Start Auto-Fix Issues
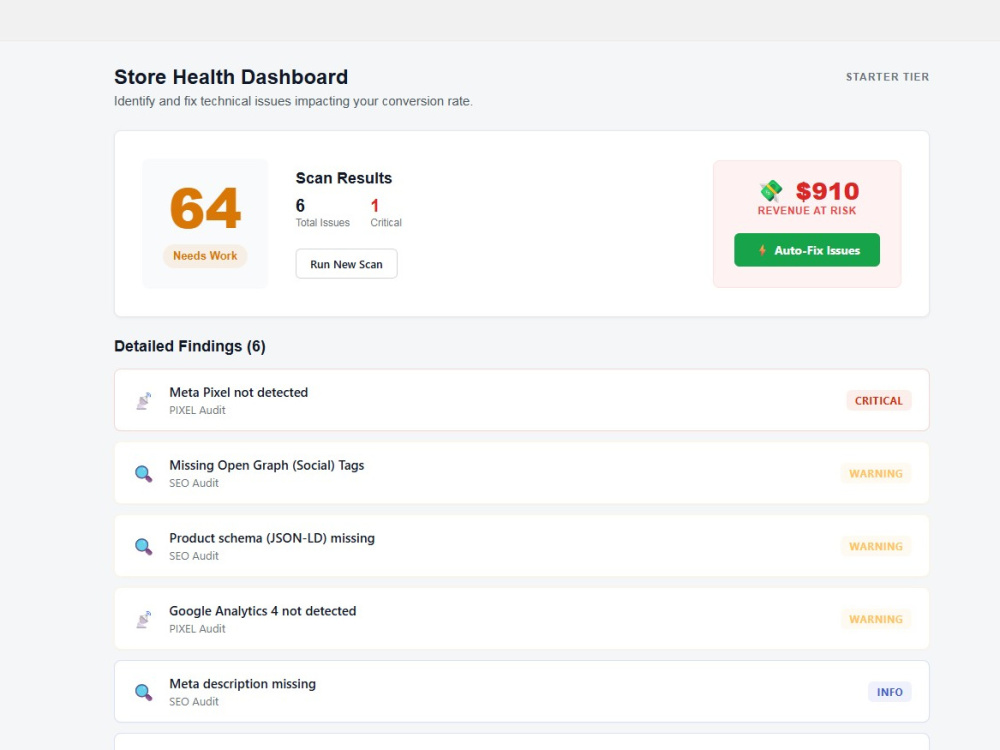The image size is (1000, 750). coord(807,250)
